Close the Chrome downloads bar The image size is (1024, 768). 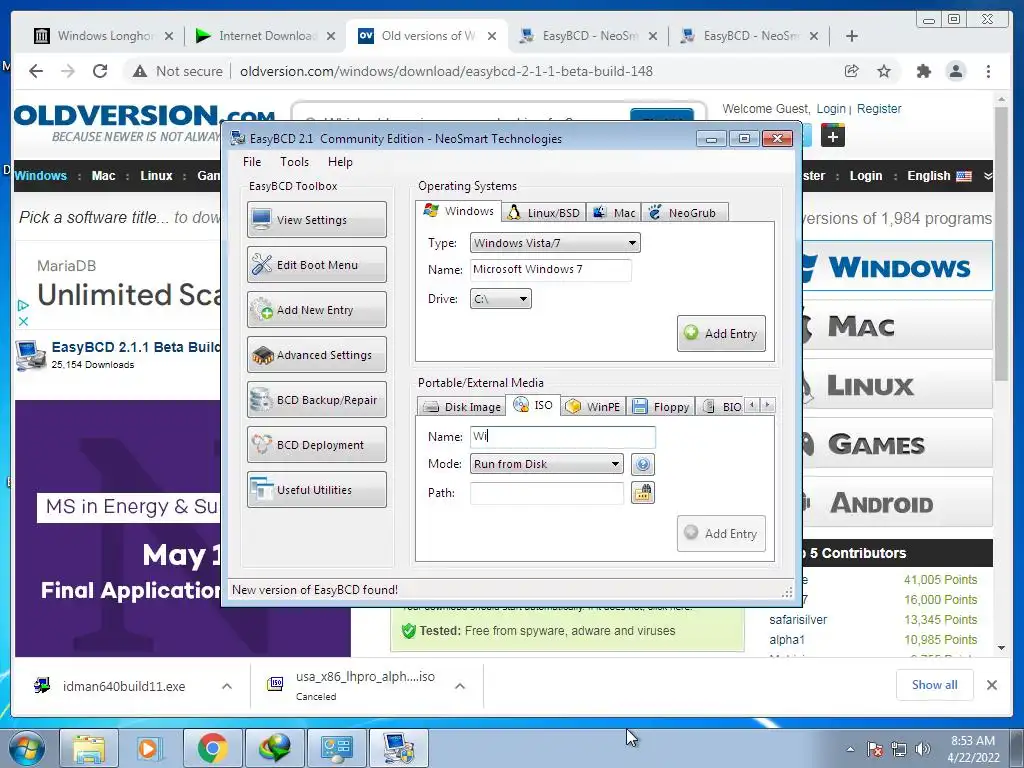click(992, 685)
